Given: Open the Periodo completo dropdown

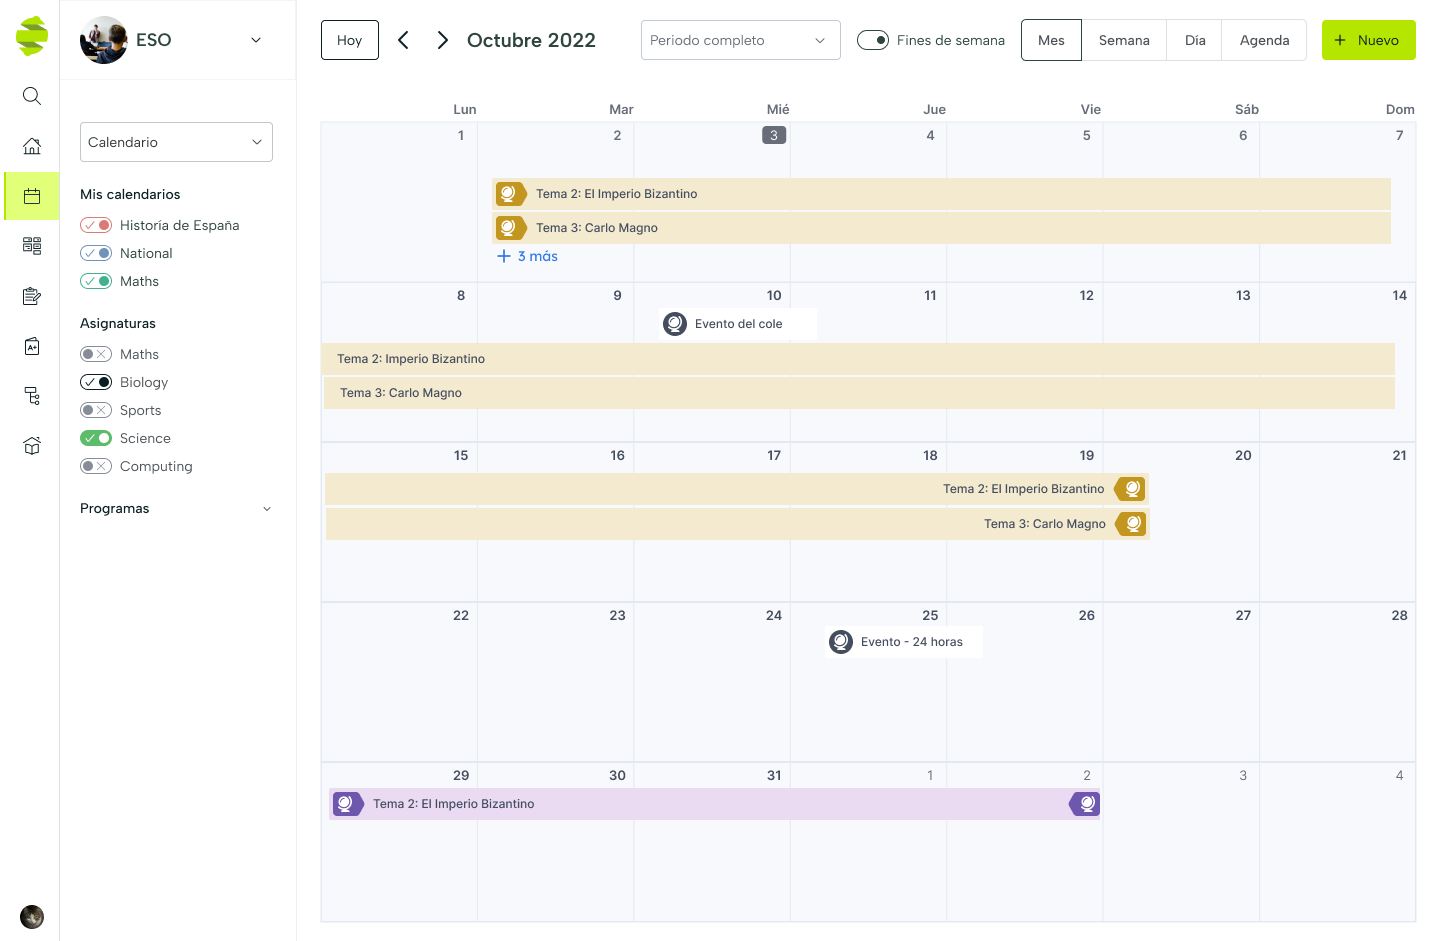Looking at the screenshot, I should [x=740, y=40].
